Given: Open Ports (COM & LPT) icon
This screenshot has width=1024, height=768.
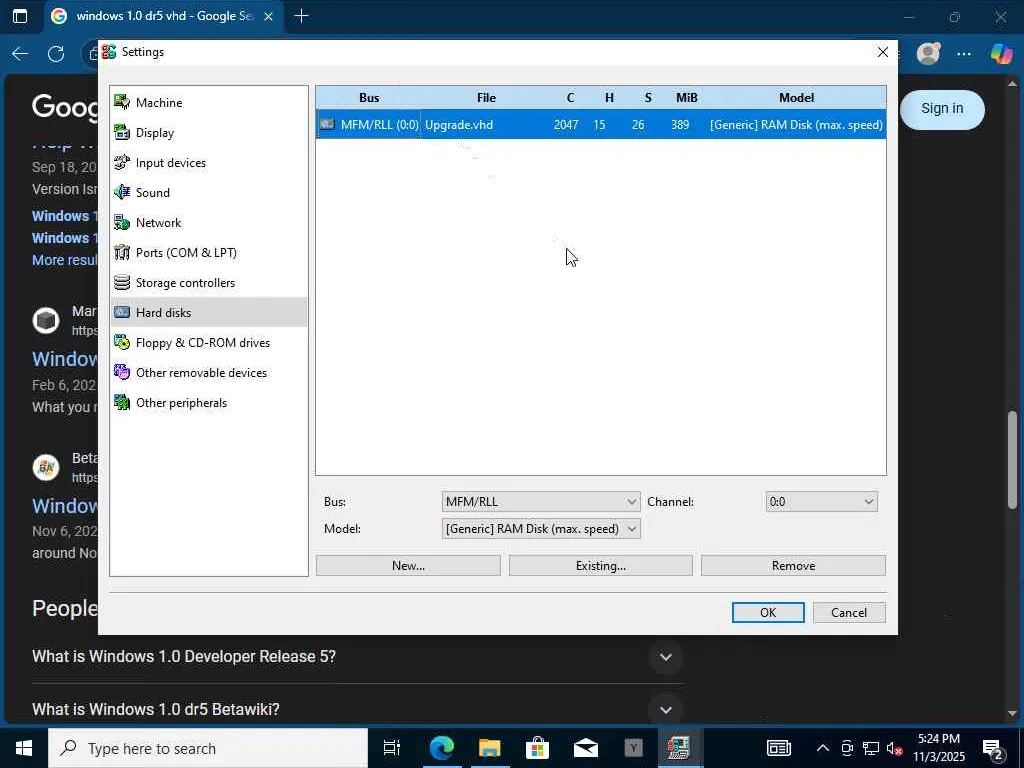Looking at the screenshot, I should tap(122, 252).
